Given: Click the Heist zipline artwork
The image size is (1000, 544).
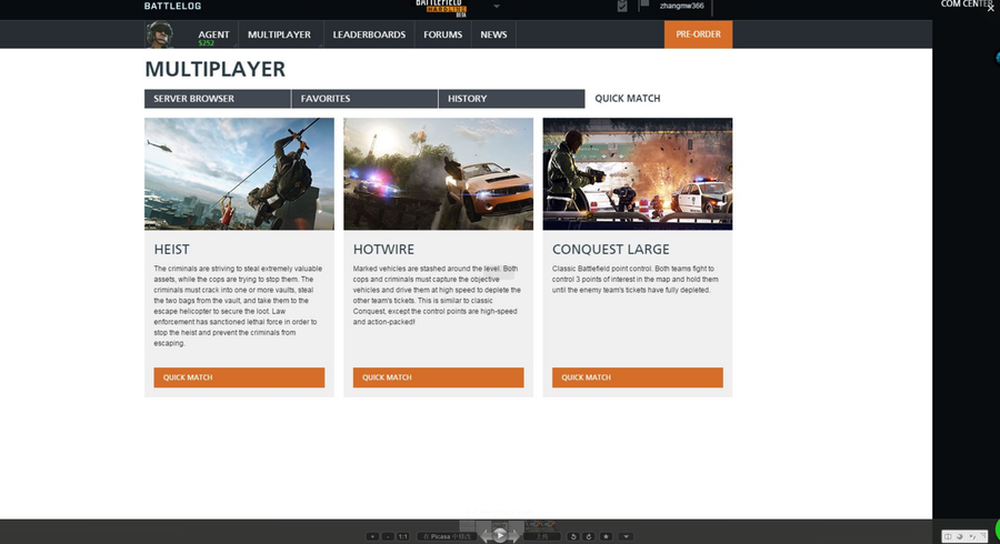Looking at the screenshot, I should tap(239, 174).
